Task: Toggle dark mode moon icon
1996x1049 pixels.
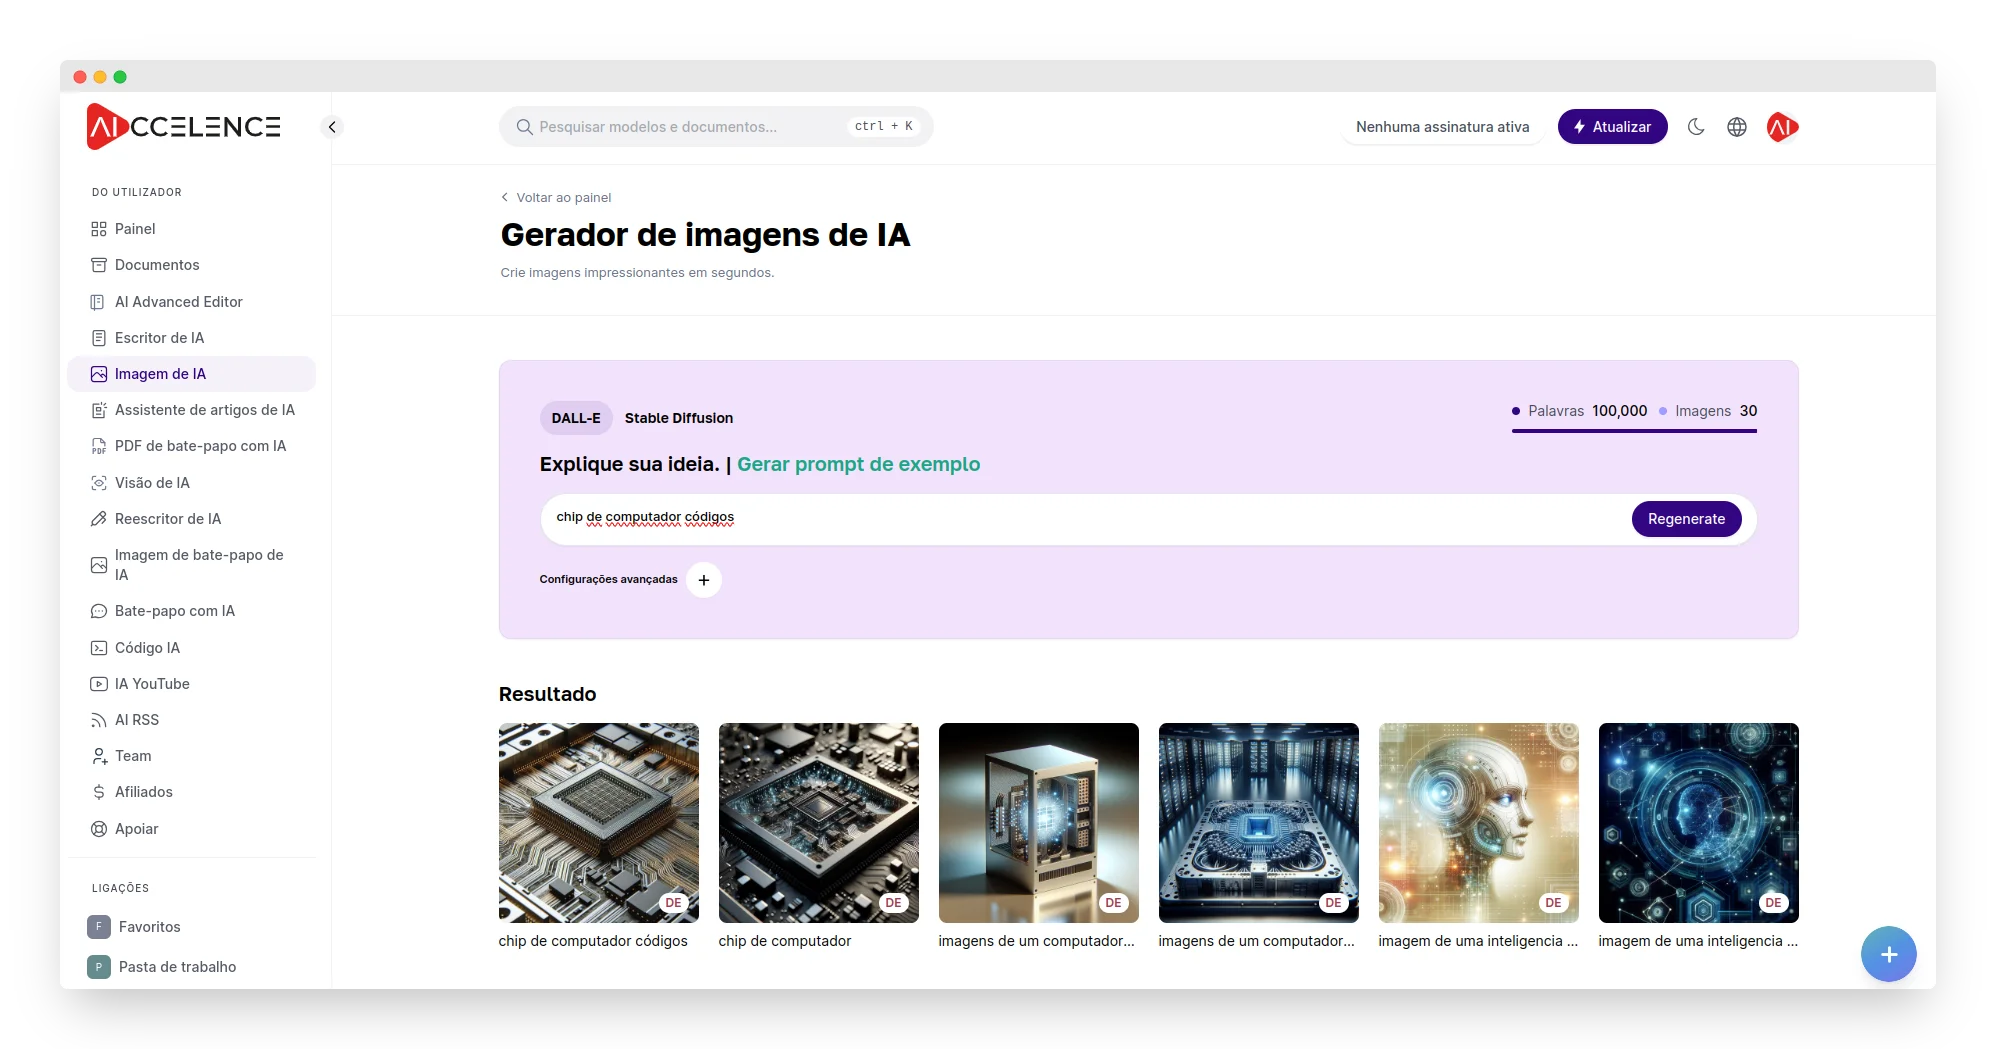Action: [1696, 127]
